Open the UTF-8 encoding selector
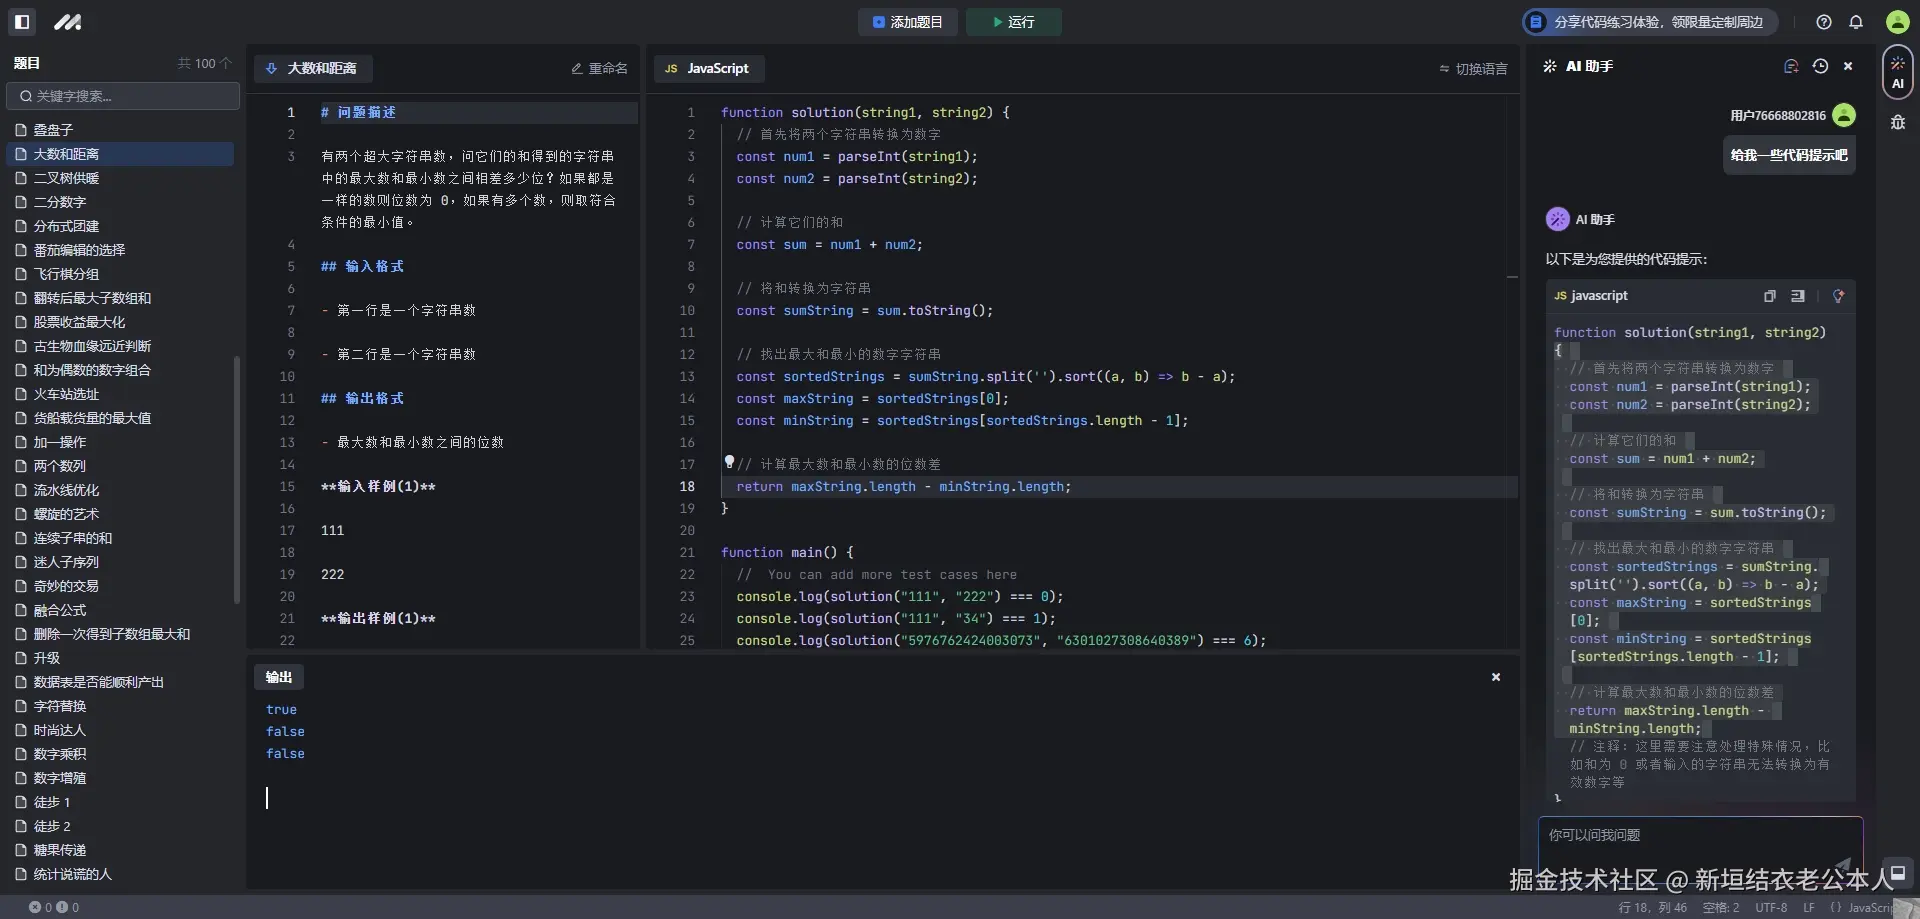This screenshot has width=1920, height=919. 1771,908
